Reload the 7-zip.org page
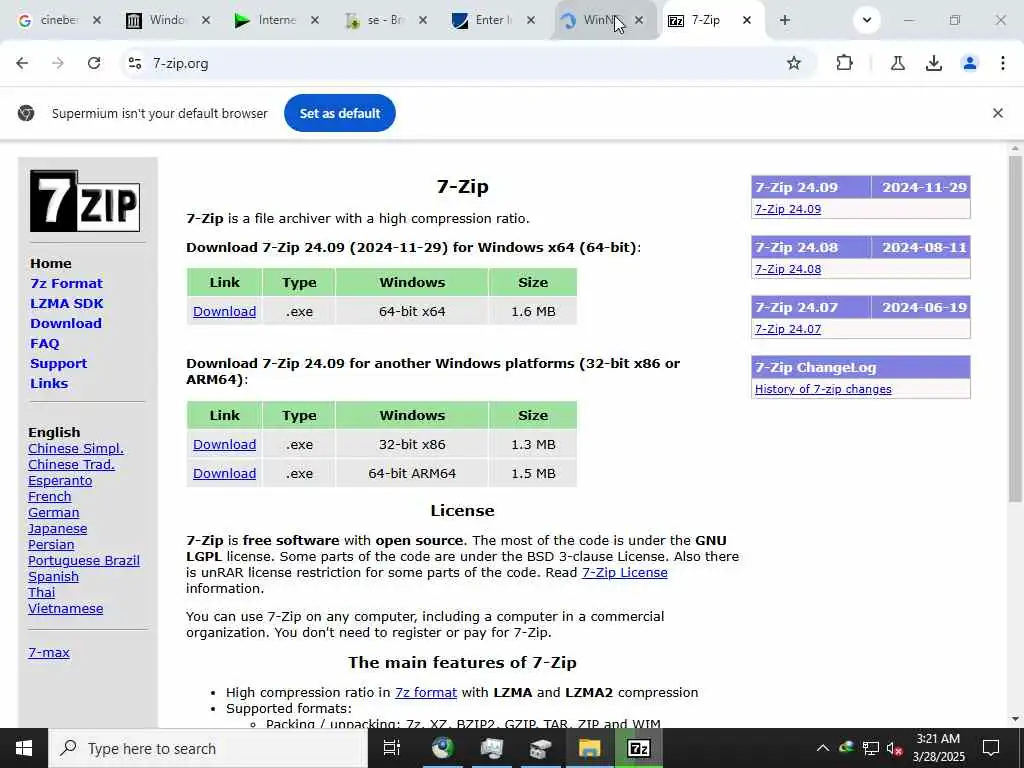Screen dimensions: 1024x768 point(94,63)
